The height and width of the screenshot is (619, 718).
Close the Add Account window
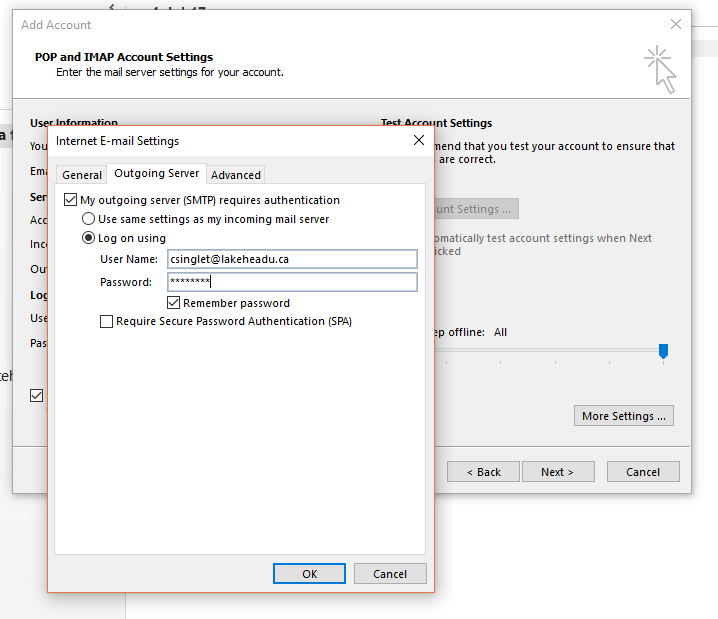675,24
